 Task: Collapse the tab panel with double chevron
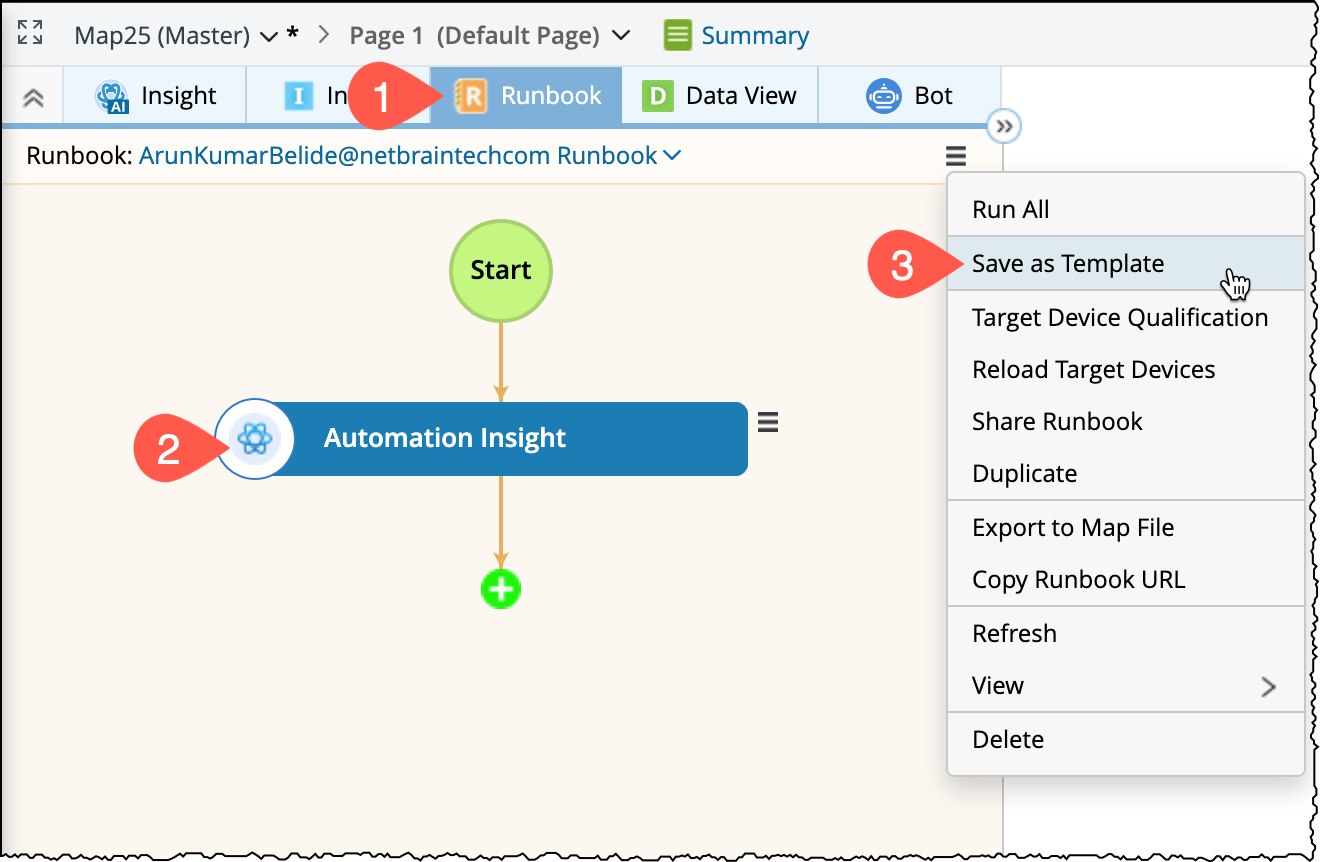pos(33,97)
